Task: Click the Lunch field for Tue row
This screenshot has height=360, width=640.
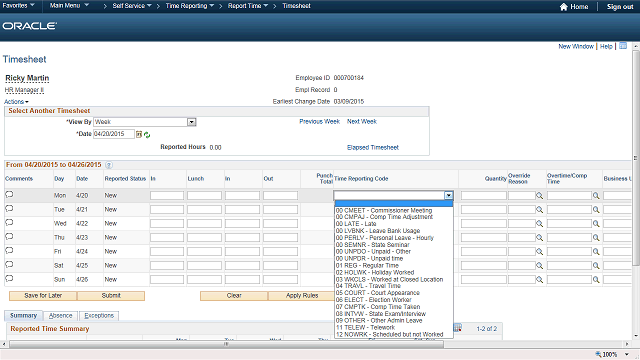Action: (204, 209)
